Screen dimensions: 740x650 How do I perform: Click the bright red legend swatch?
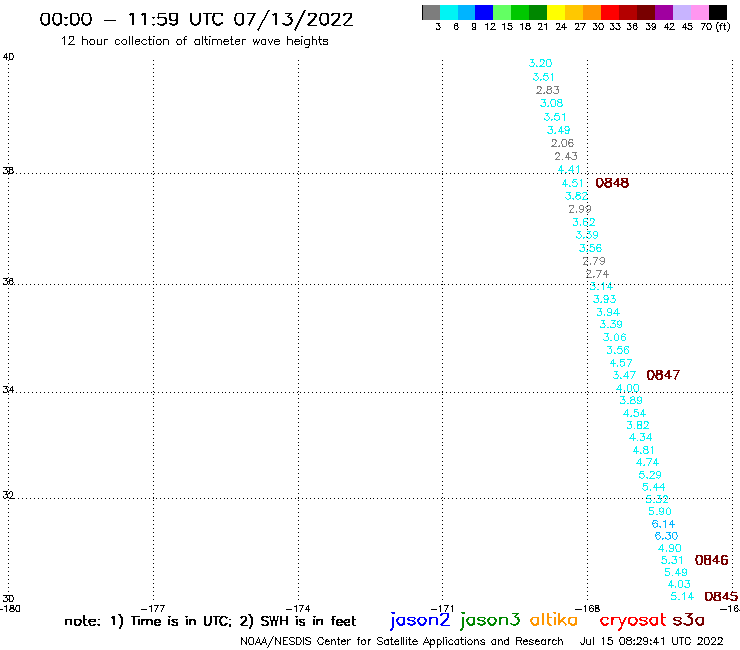(610, 12)
